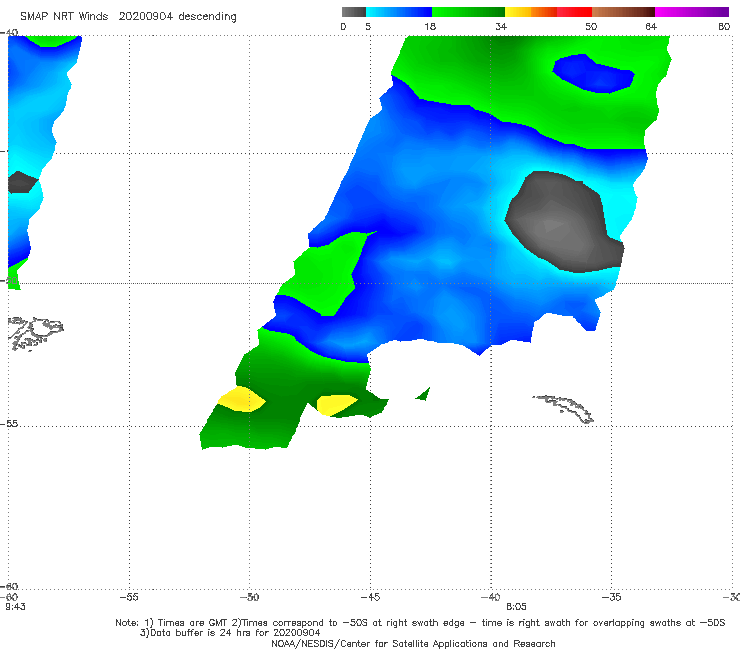Click the -40 longitude axis label

pos(490,597)
